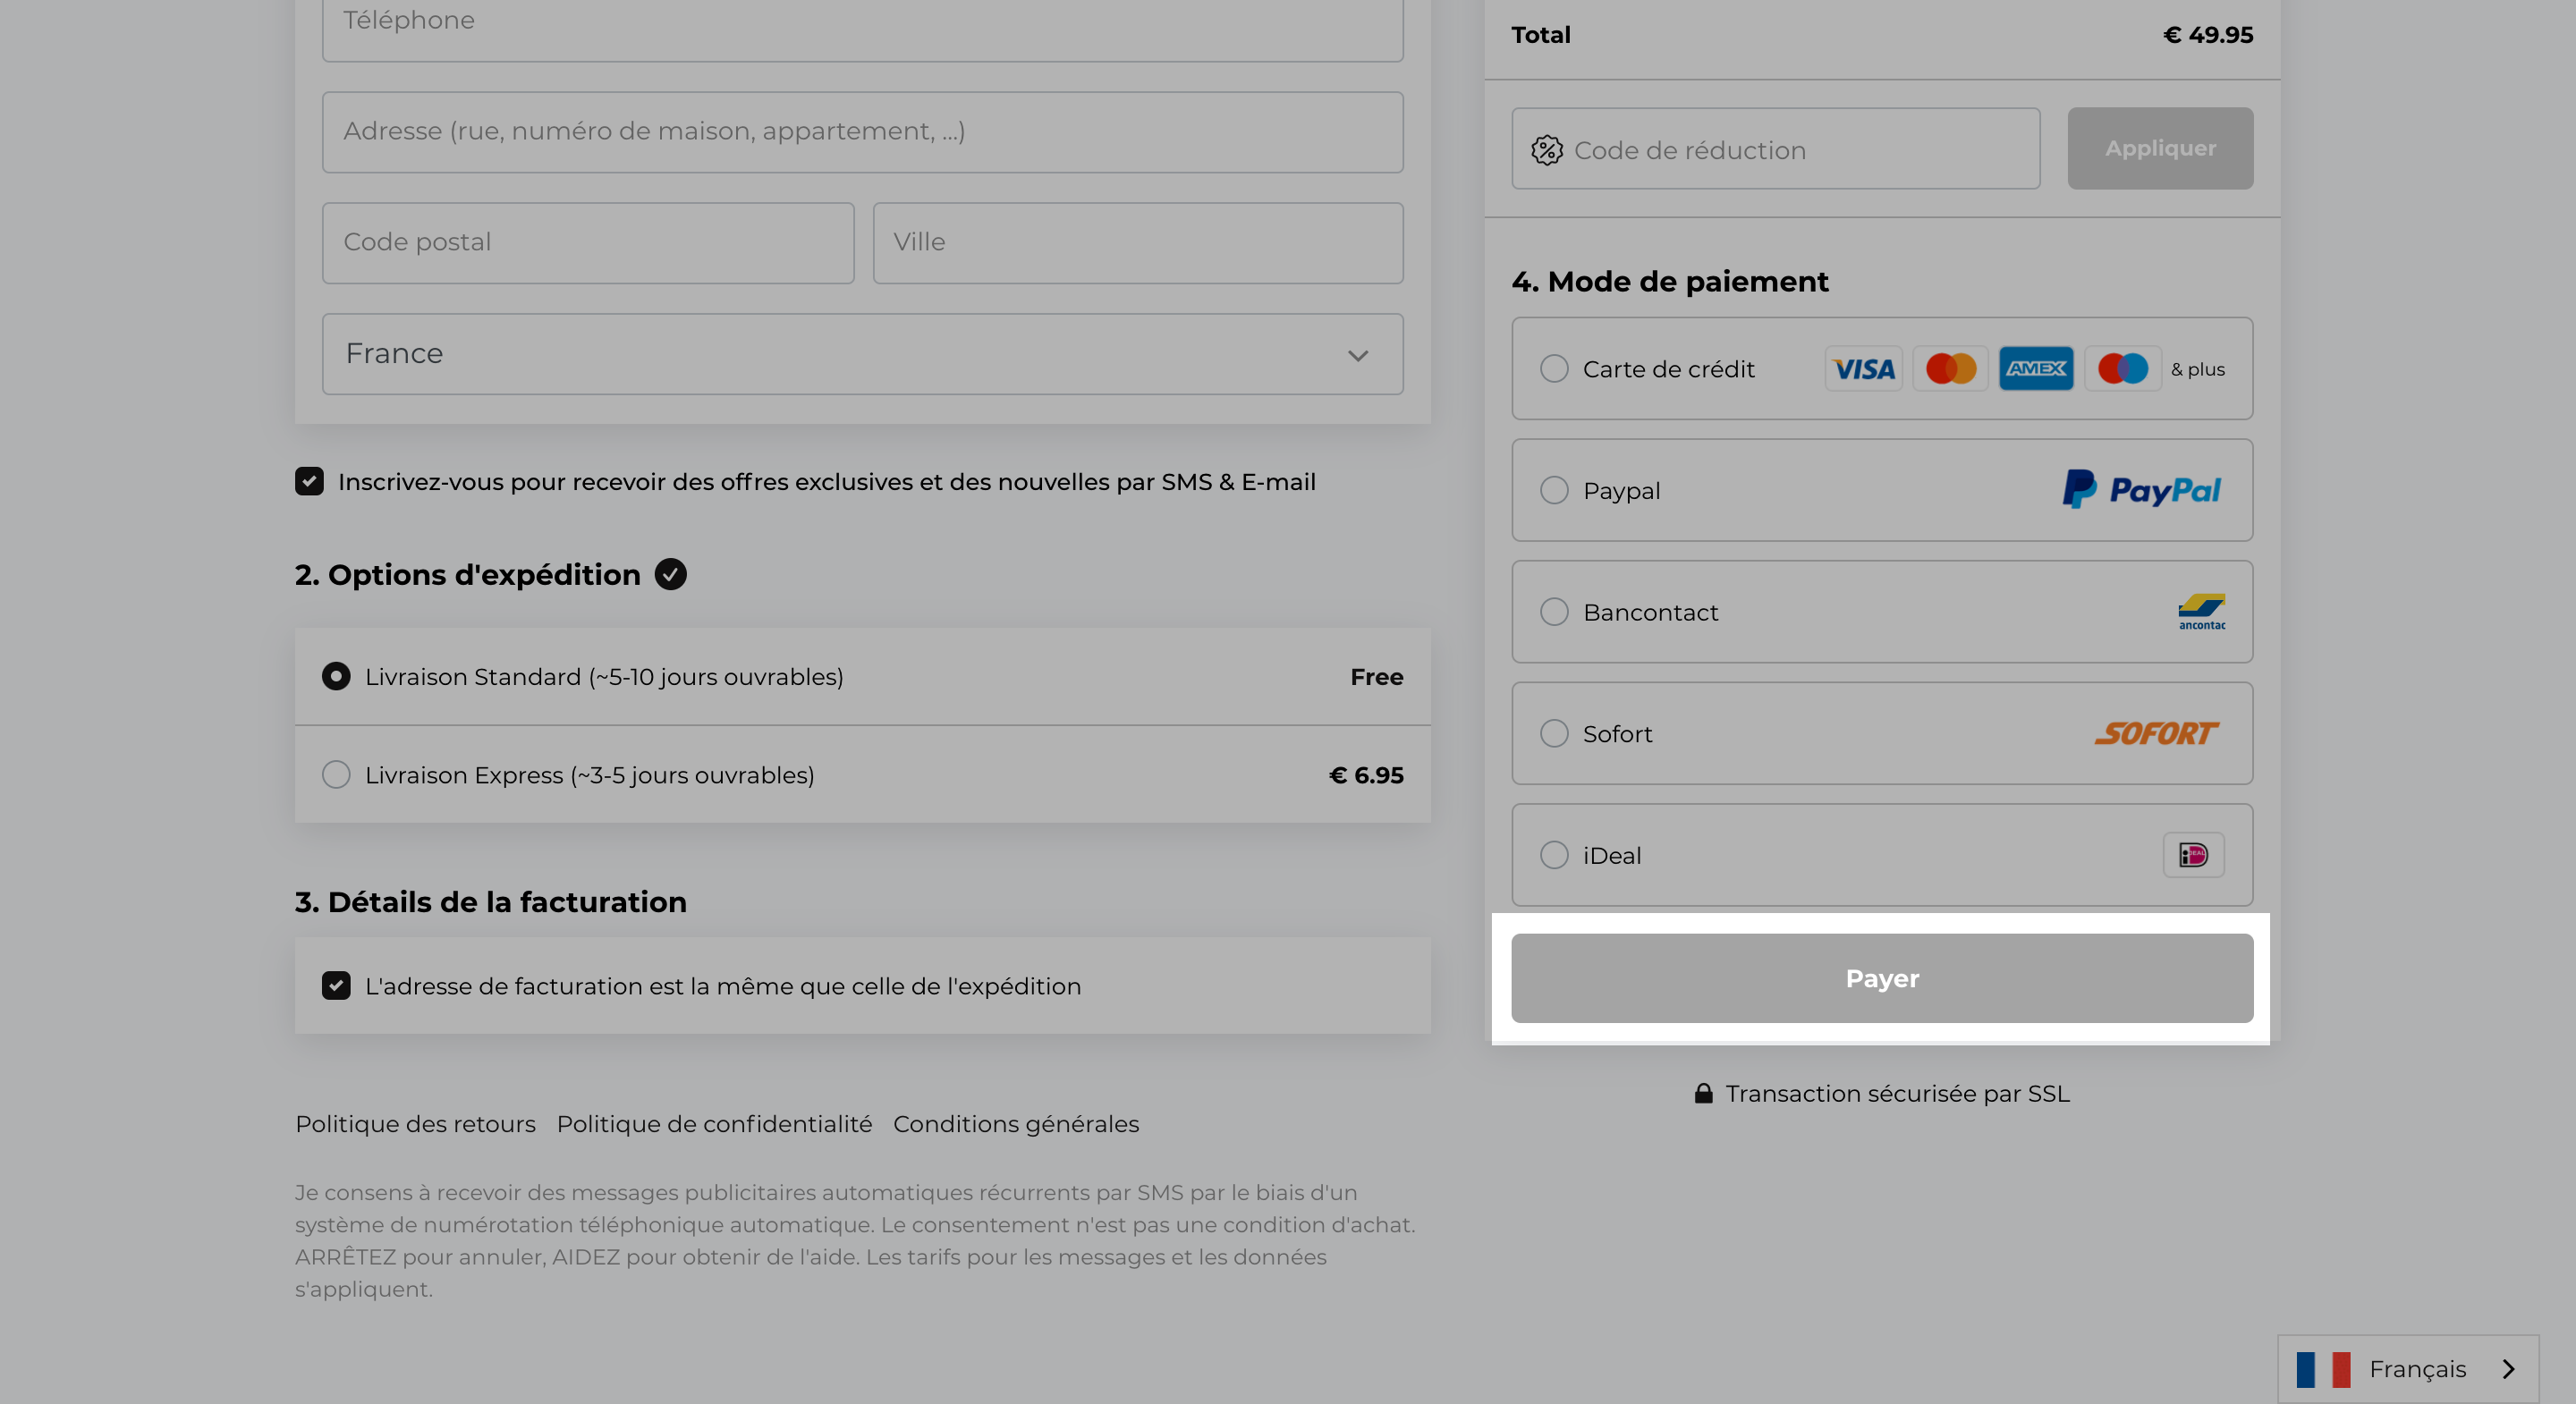Image resolution: width=2576 pixels, height=1404 pixels.
Task: Select Livraison Express shipping option
Action: point(336,774)
